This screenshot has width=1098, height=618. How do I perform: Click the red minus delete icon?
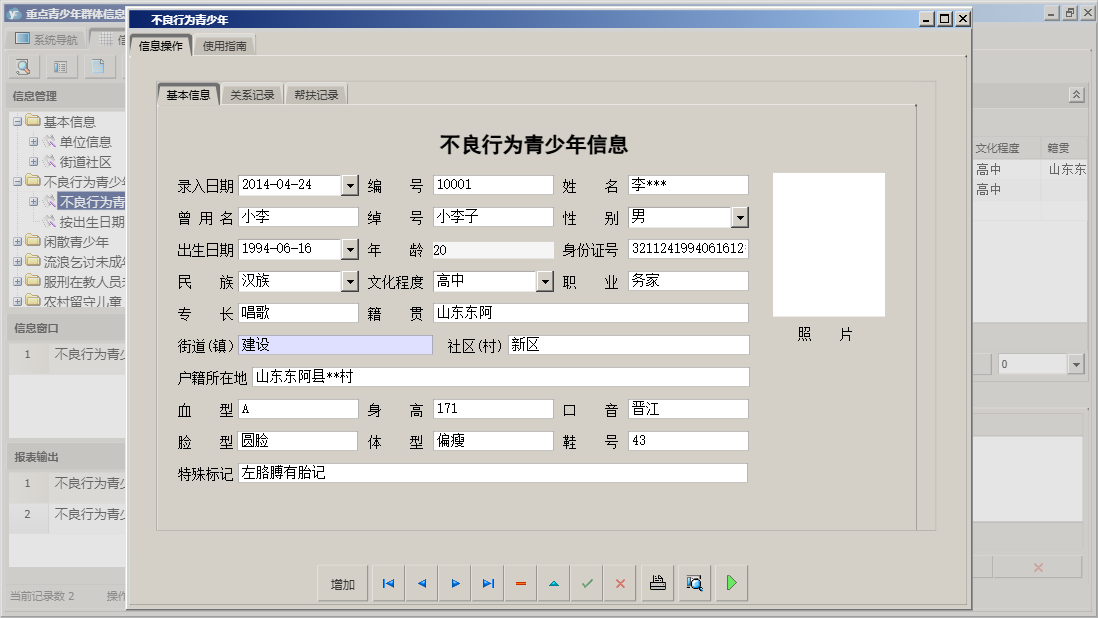click(521, 584)
